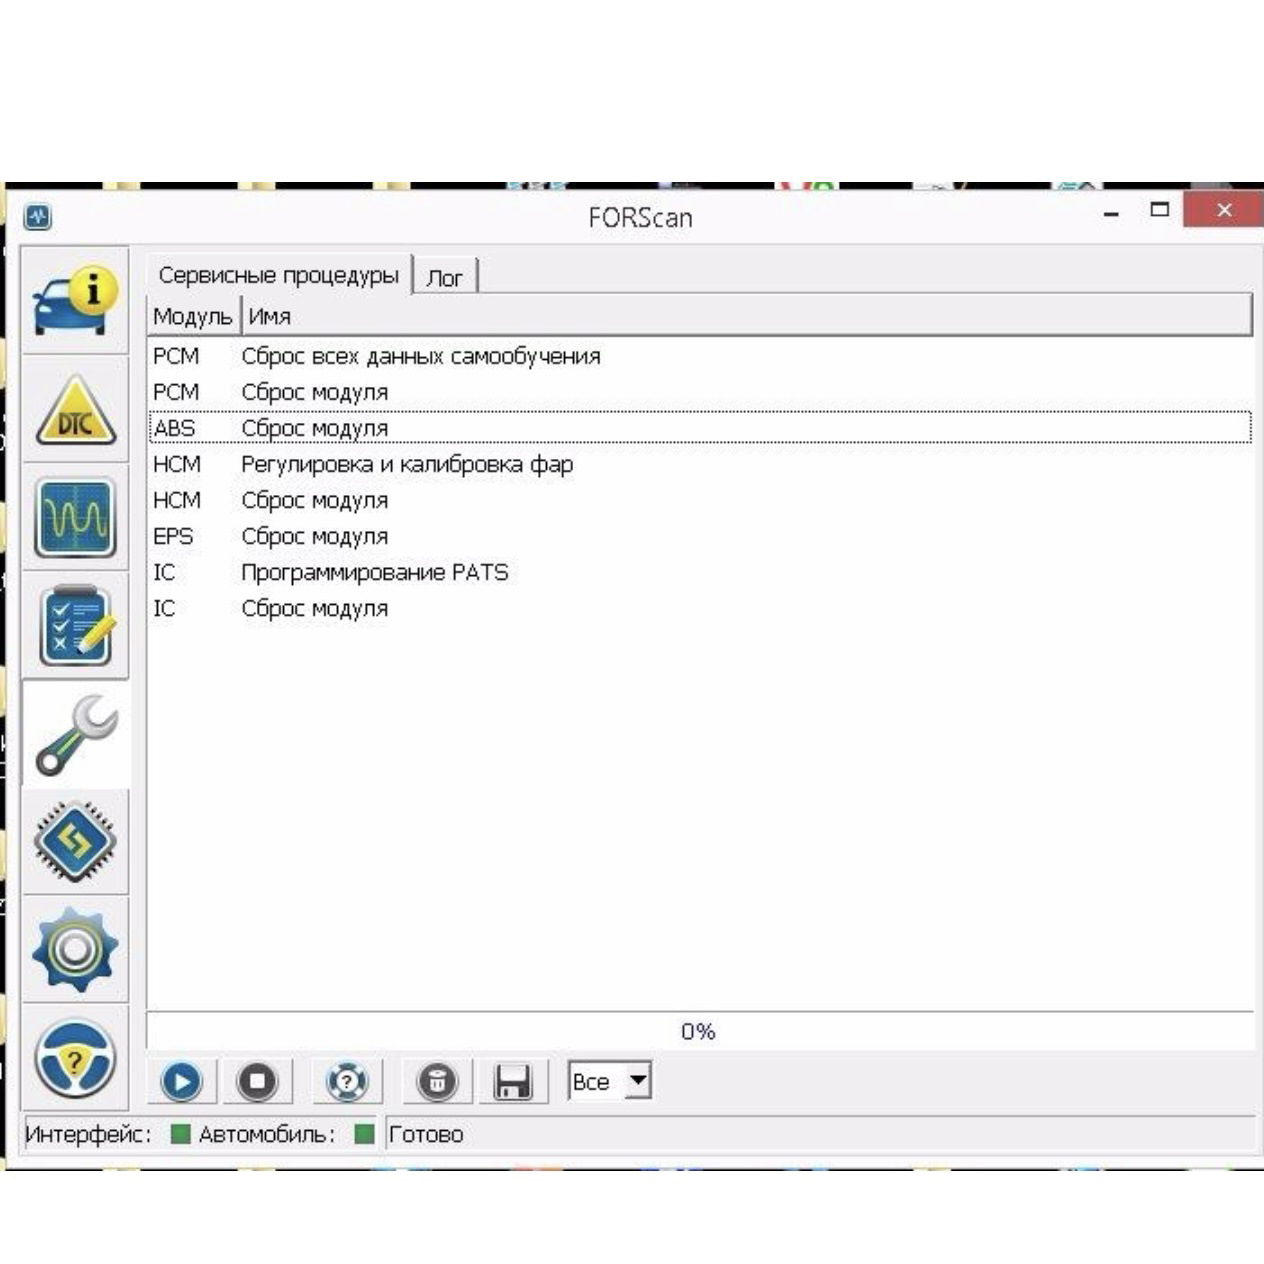Image resolution: width=1264 pixels, height=1264 pixels.
Task: Click the Интерфейс green status indicator
Action: tap(180, 1134)
